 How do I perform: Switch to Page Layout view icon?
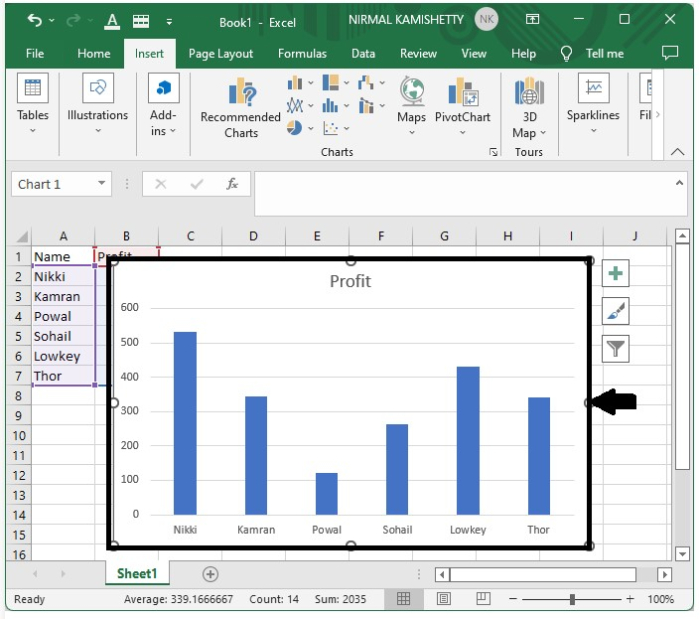pyautogui.click(x=443, y=598)
